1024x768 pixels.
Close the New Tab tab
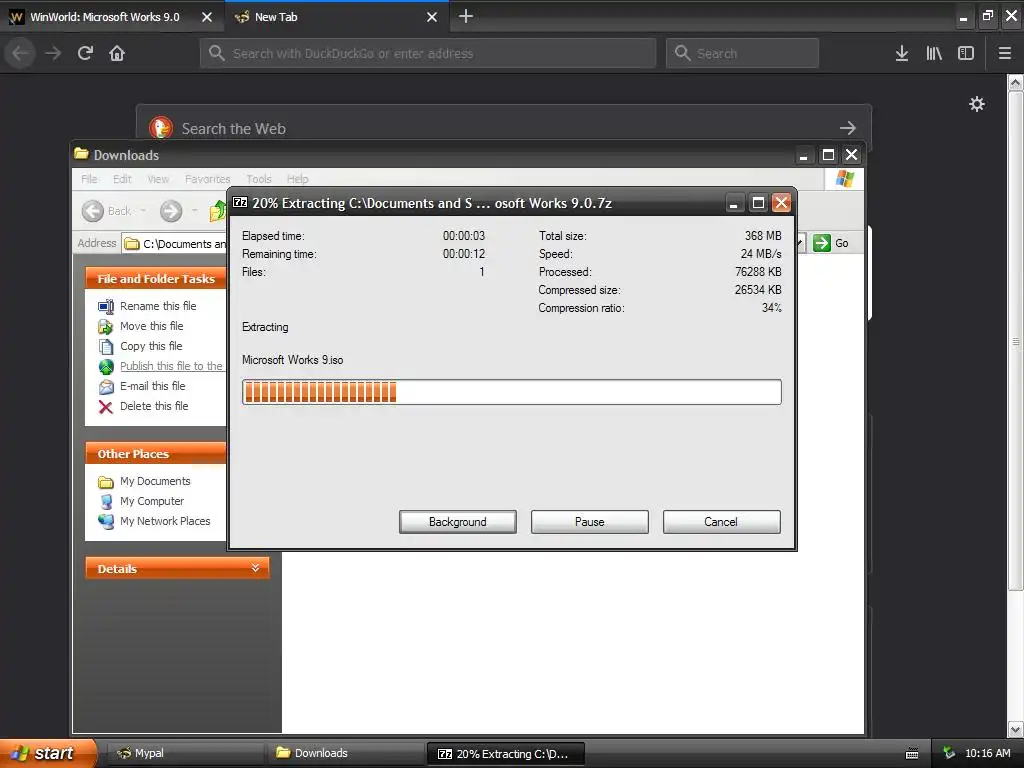(x=432, y=17)
